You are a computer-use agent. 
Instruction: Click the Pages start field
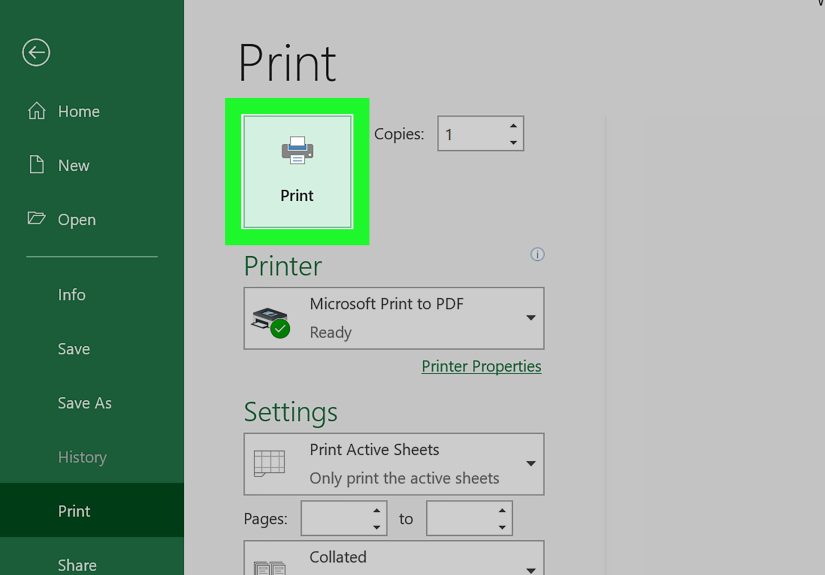pos(336,518)
